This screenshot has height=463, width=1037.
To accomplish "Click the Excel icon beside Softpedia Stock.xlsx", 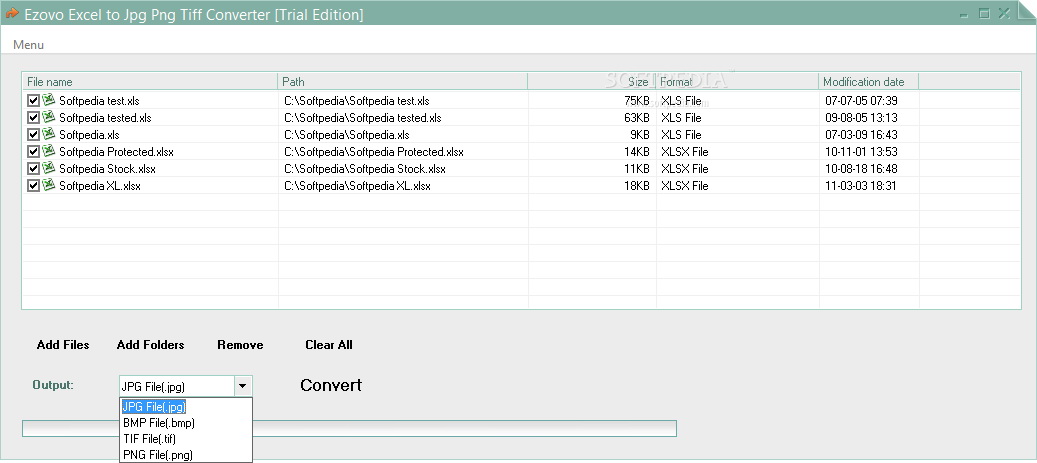I will (x=49, y=168).
